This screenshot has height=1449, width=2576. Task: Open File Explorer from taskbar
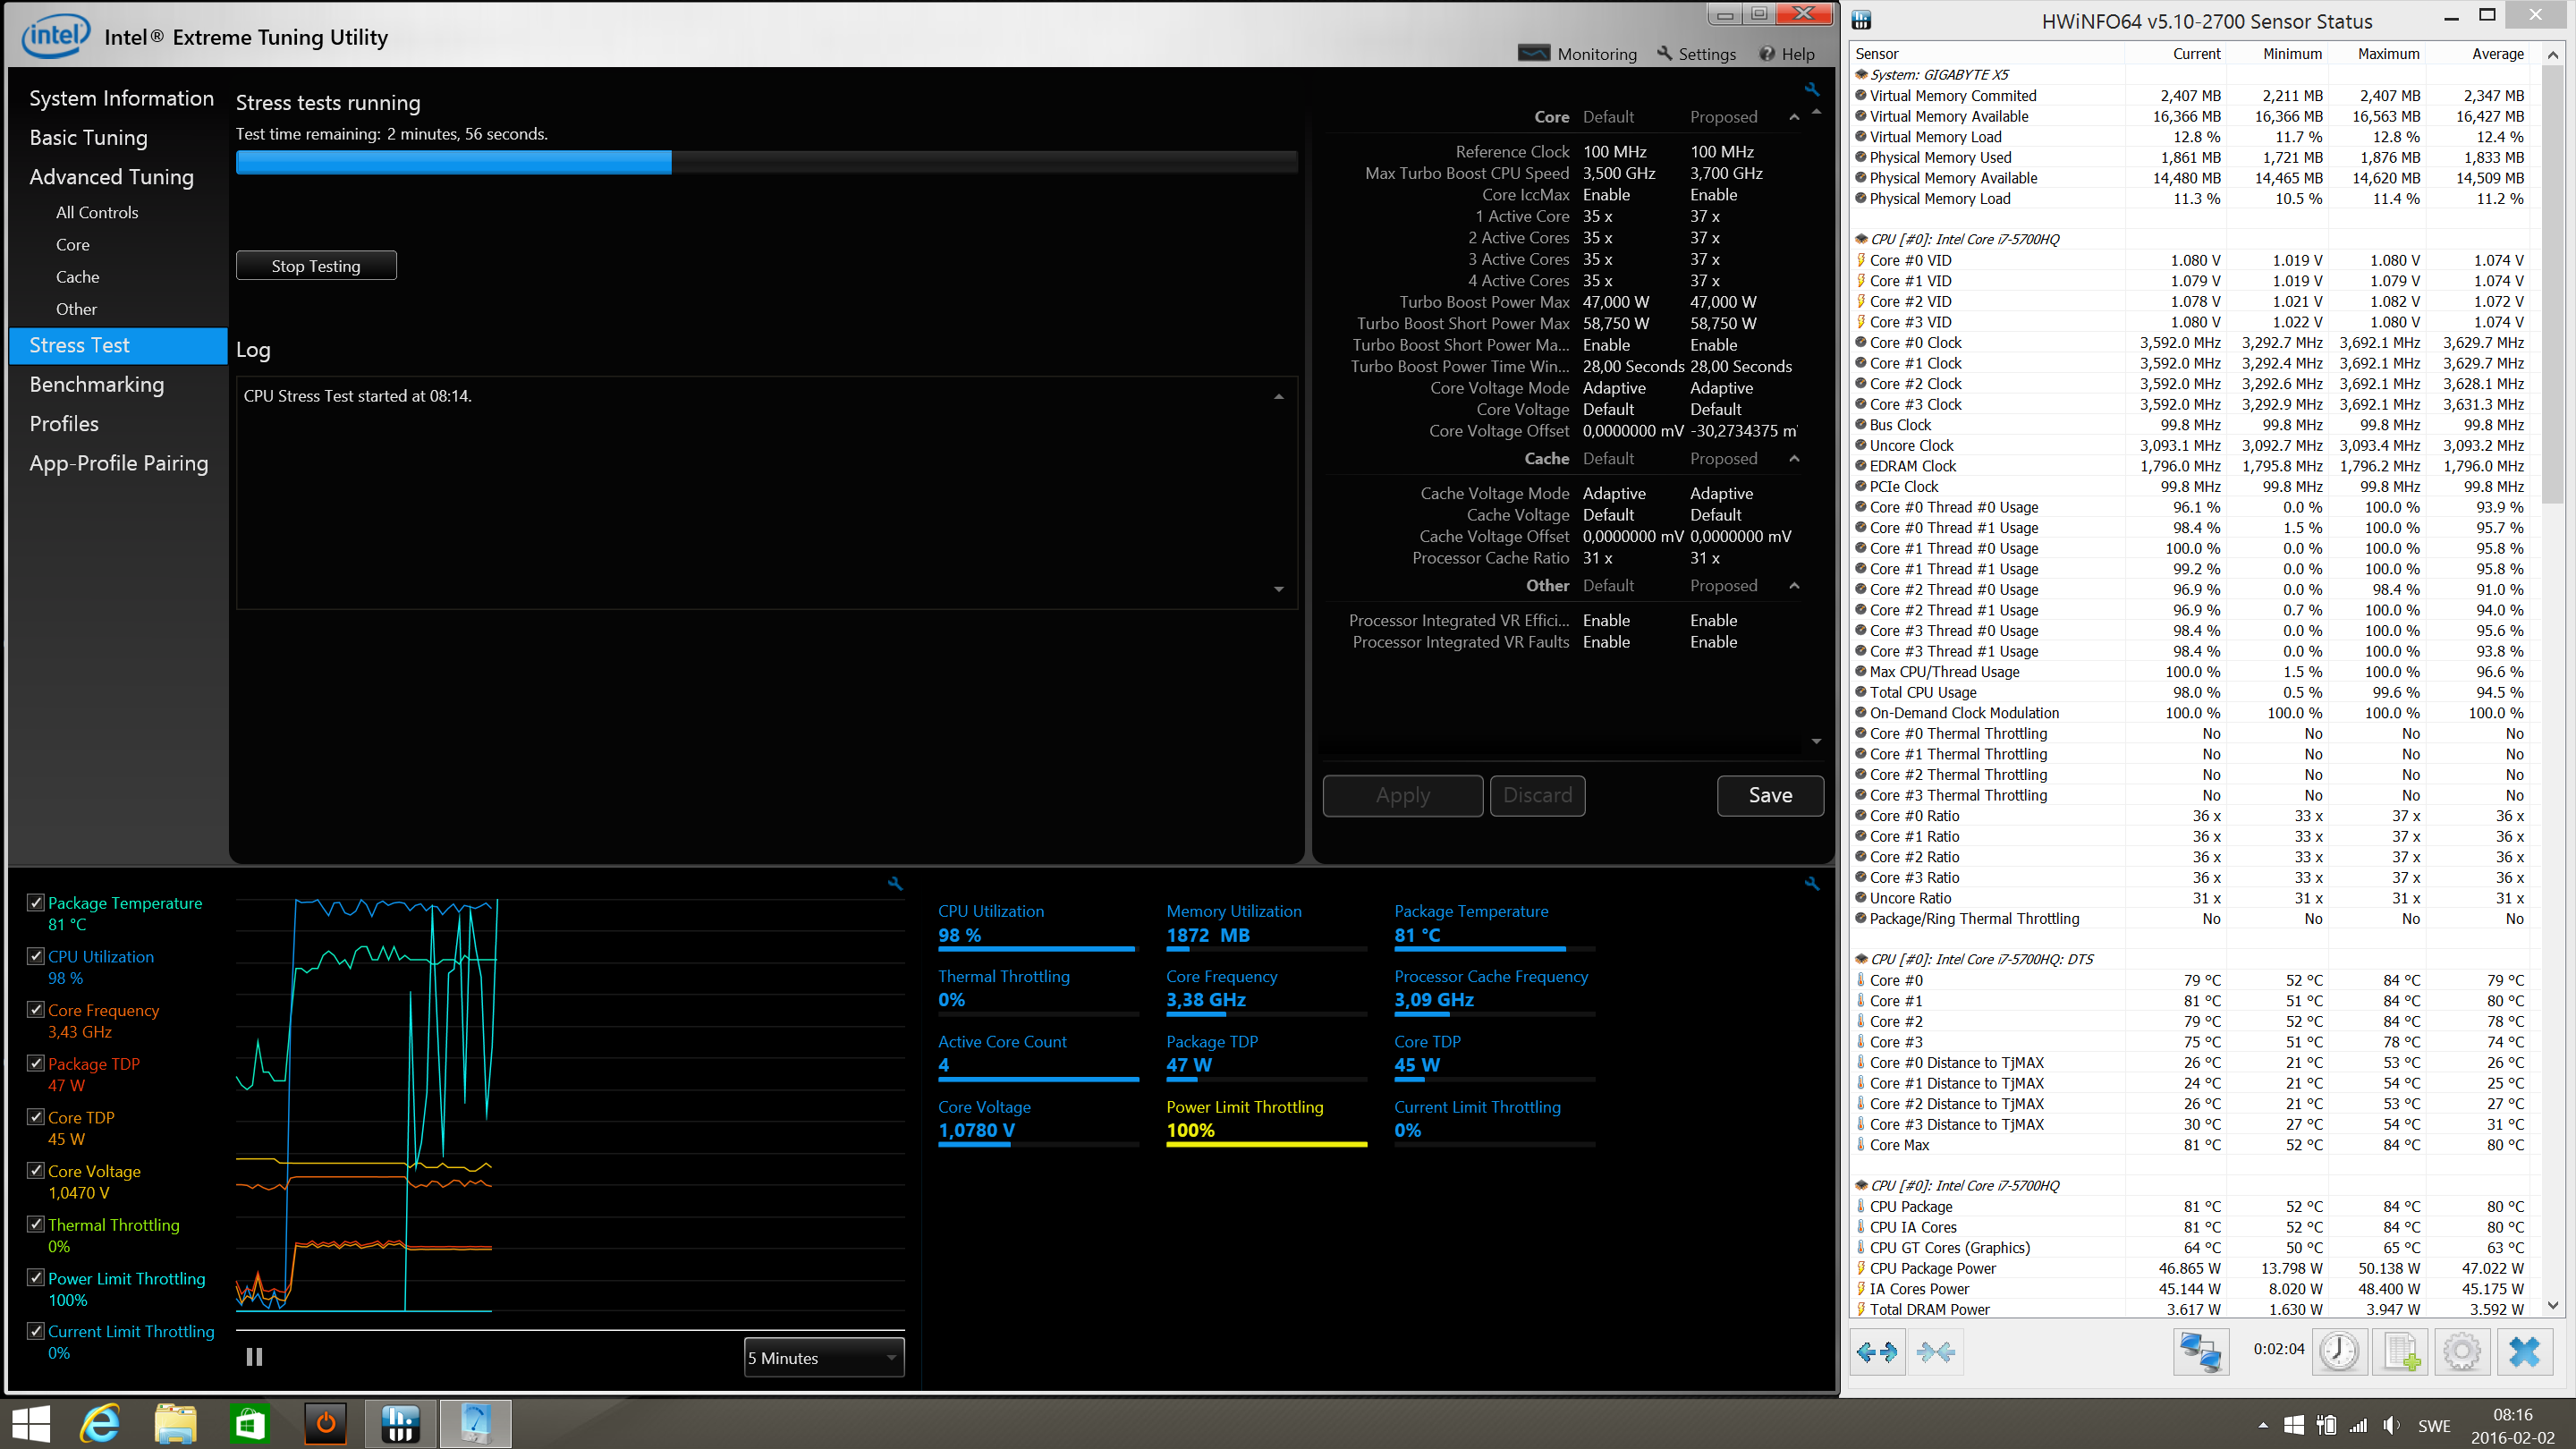[x=175, y=1424]
